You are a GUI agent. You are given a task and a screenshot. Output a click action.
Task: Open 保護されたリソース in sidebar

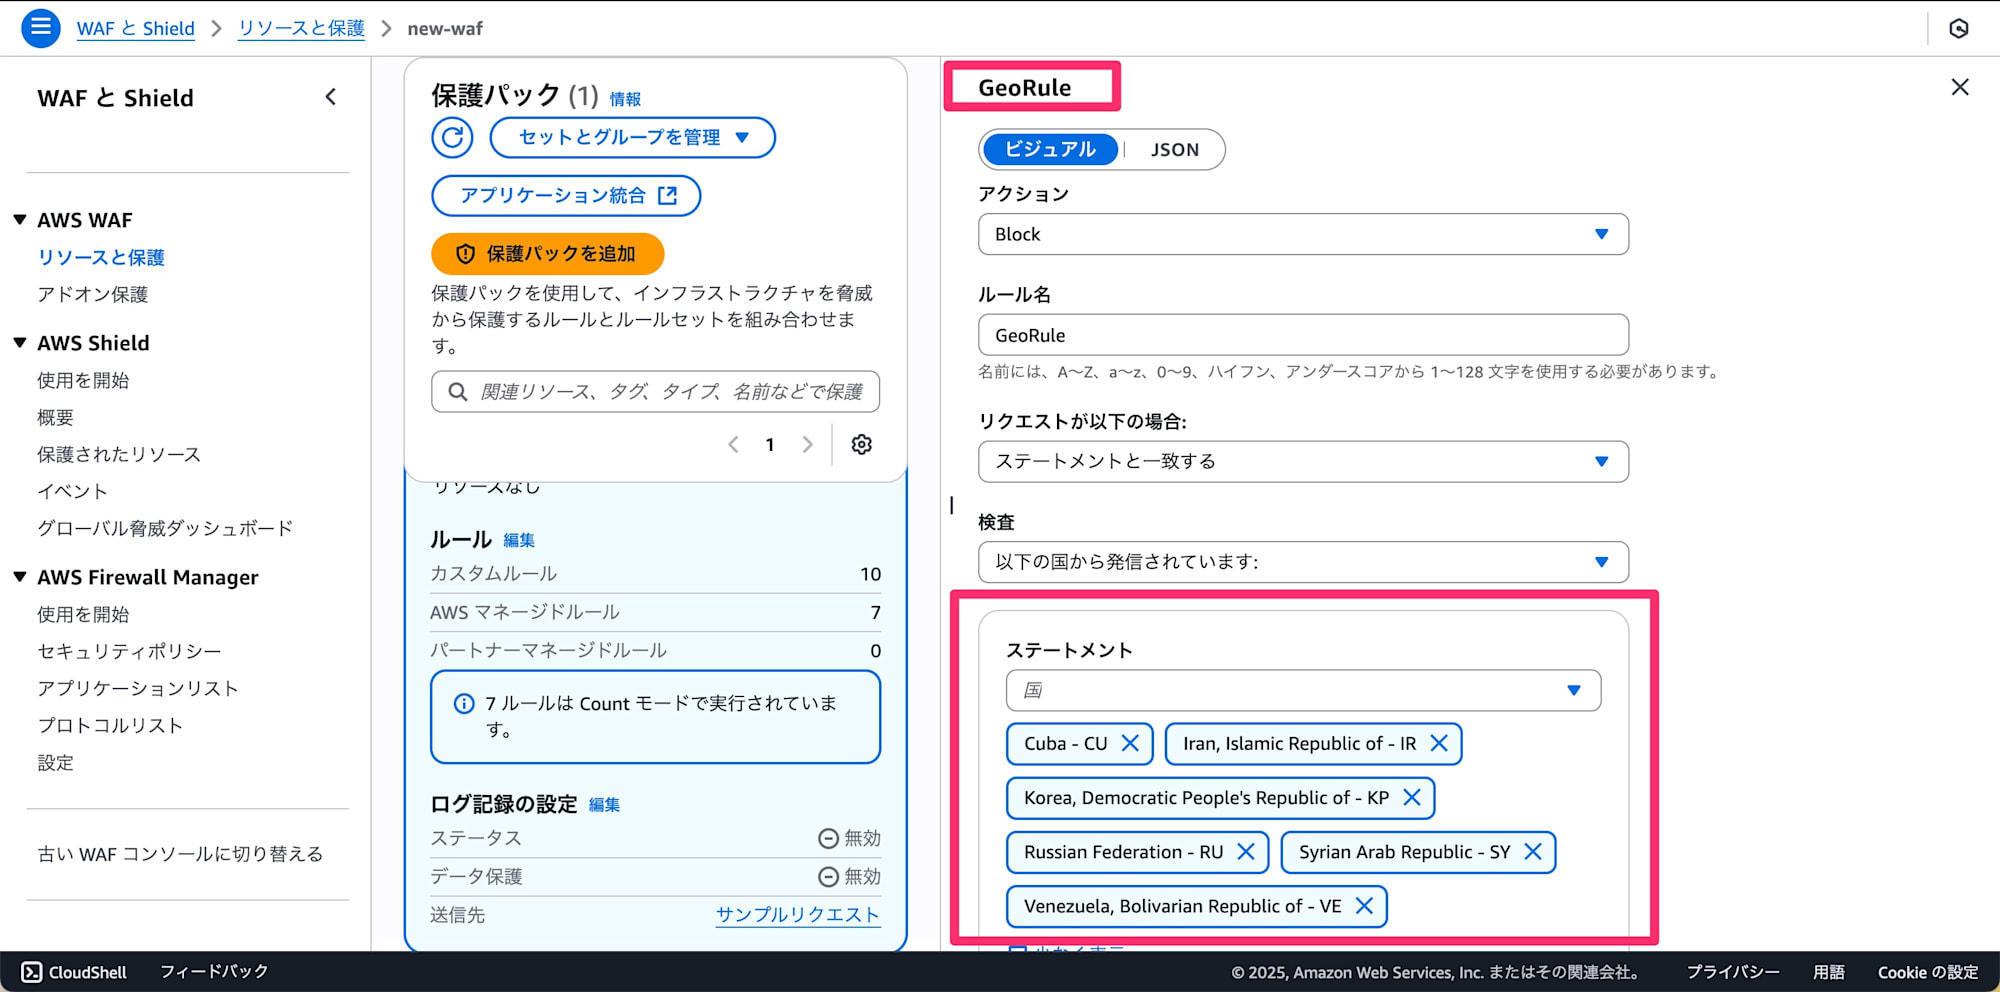(119, 454)
